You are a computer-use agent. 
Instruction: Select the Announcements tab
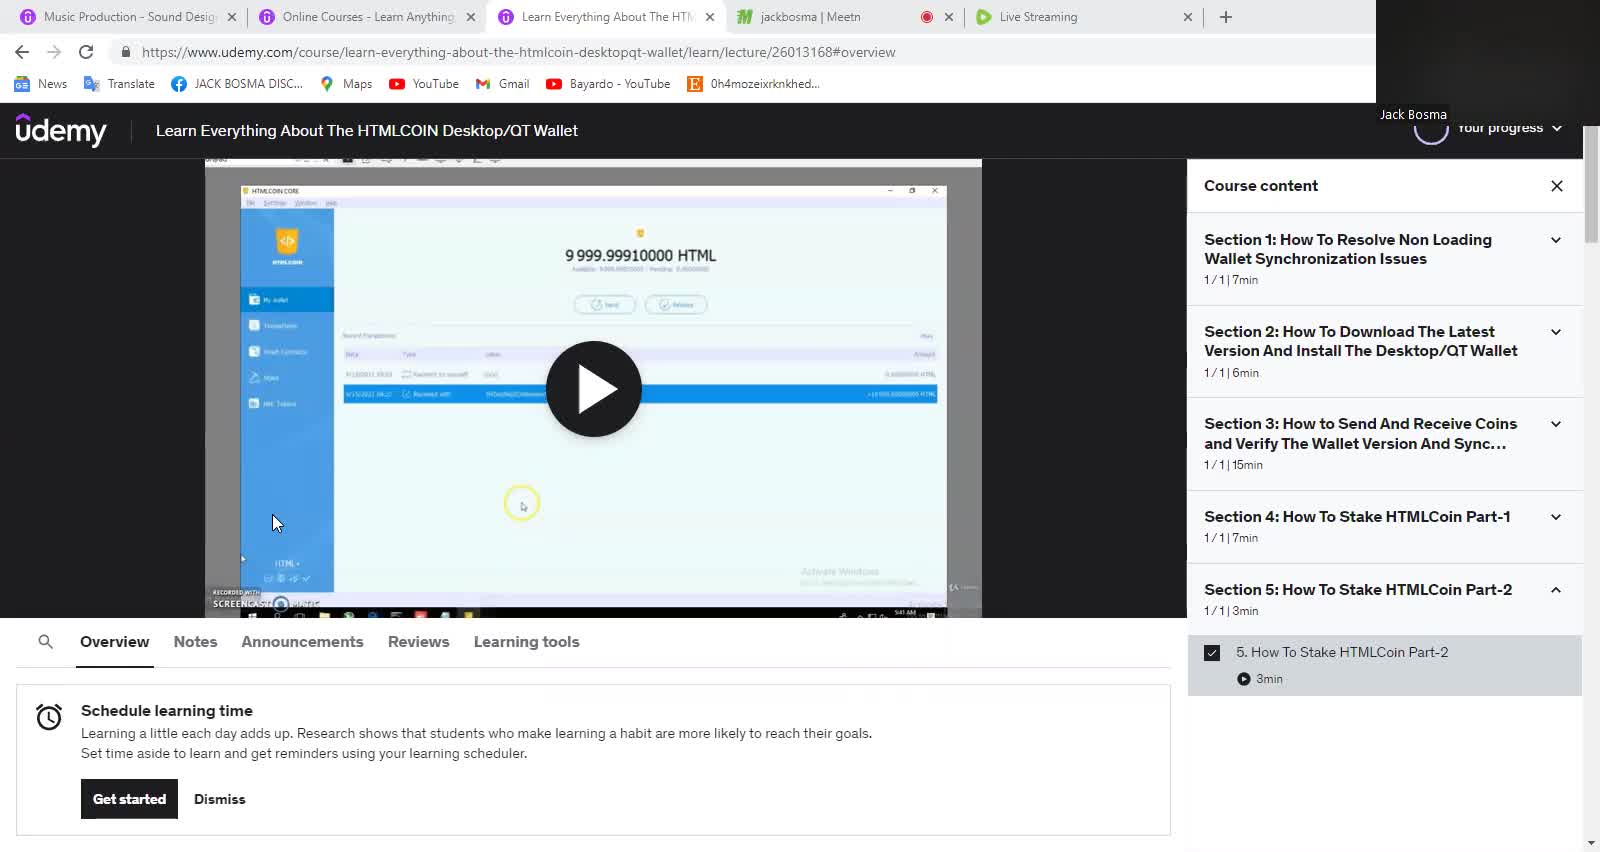302,642
